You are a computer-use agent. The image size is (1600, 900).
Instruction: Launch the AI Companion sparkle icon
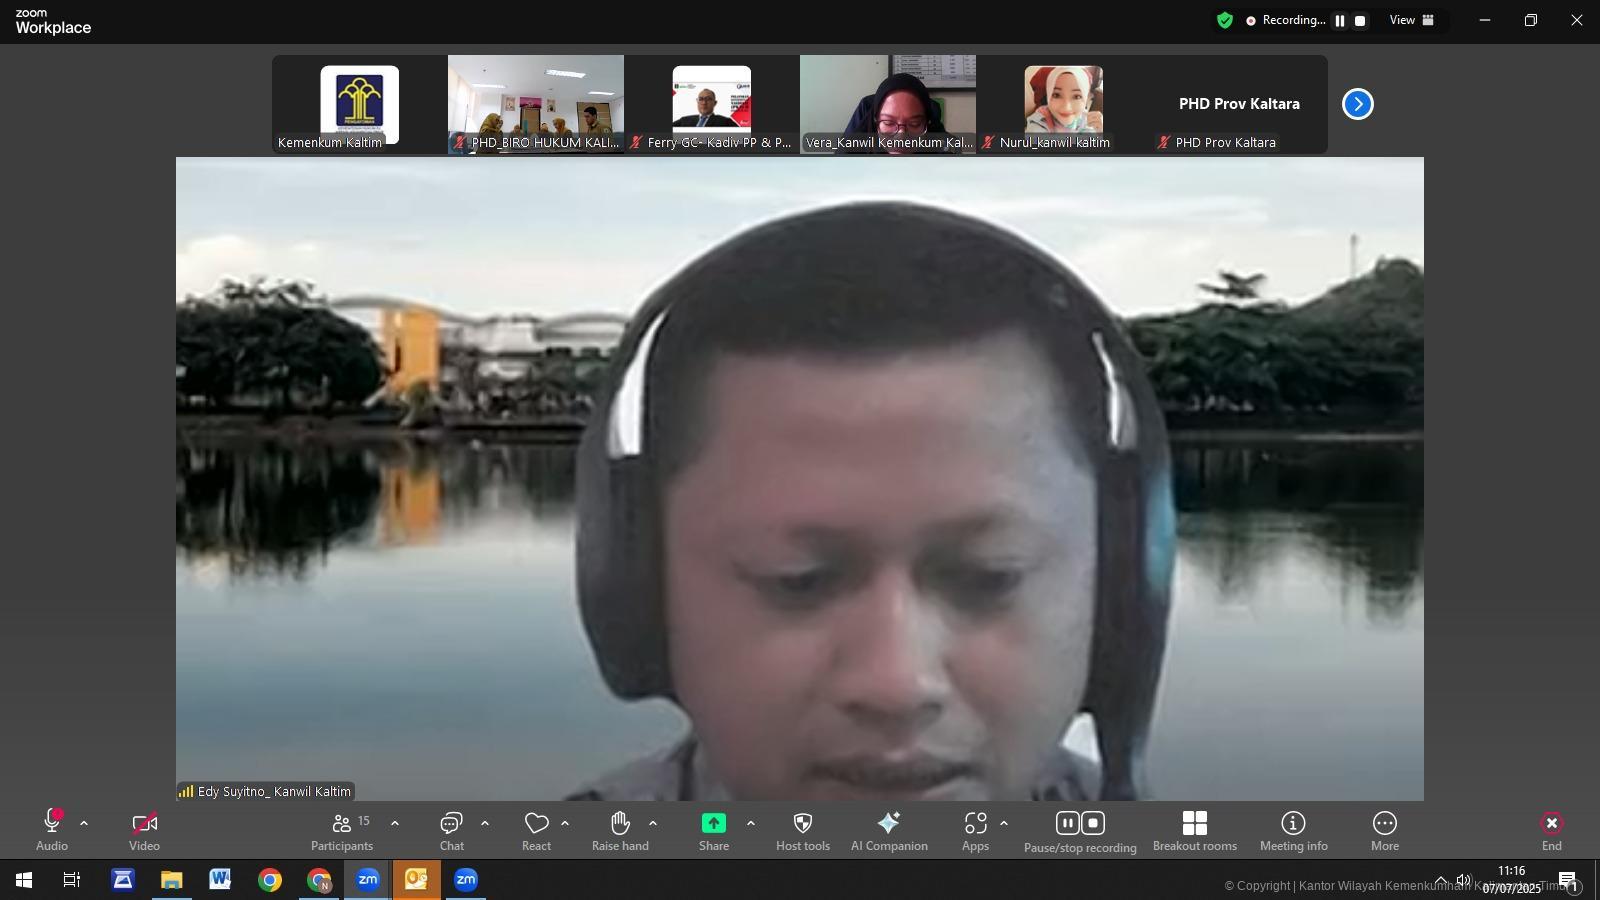point(889,823)
